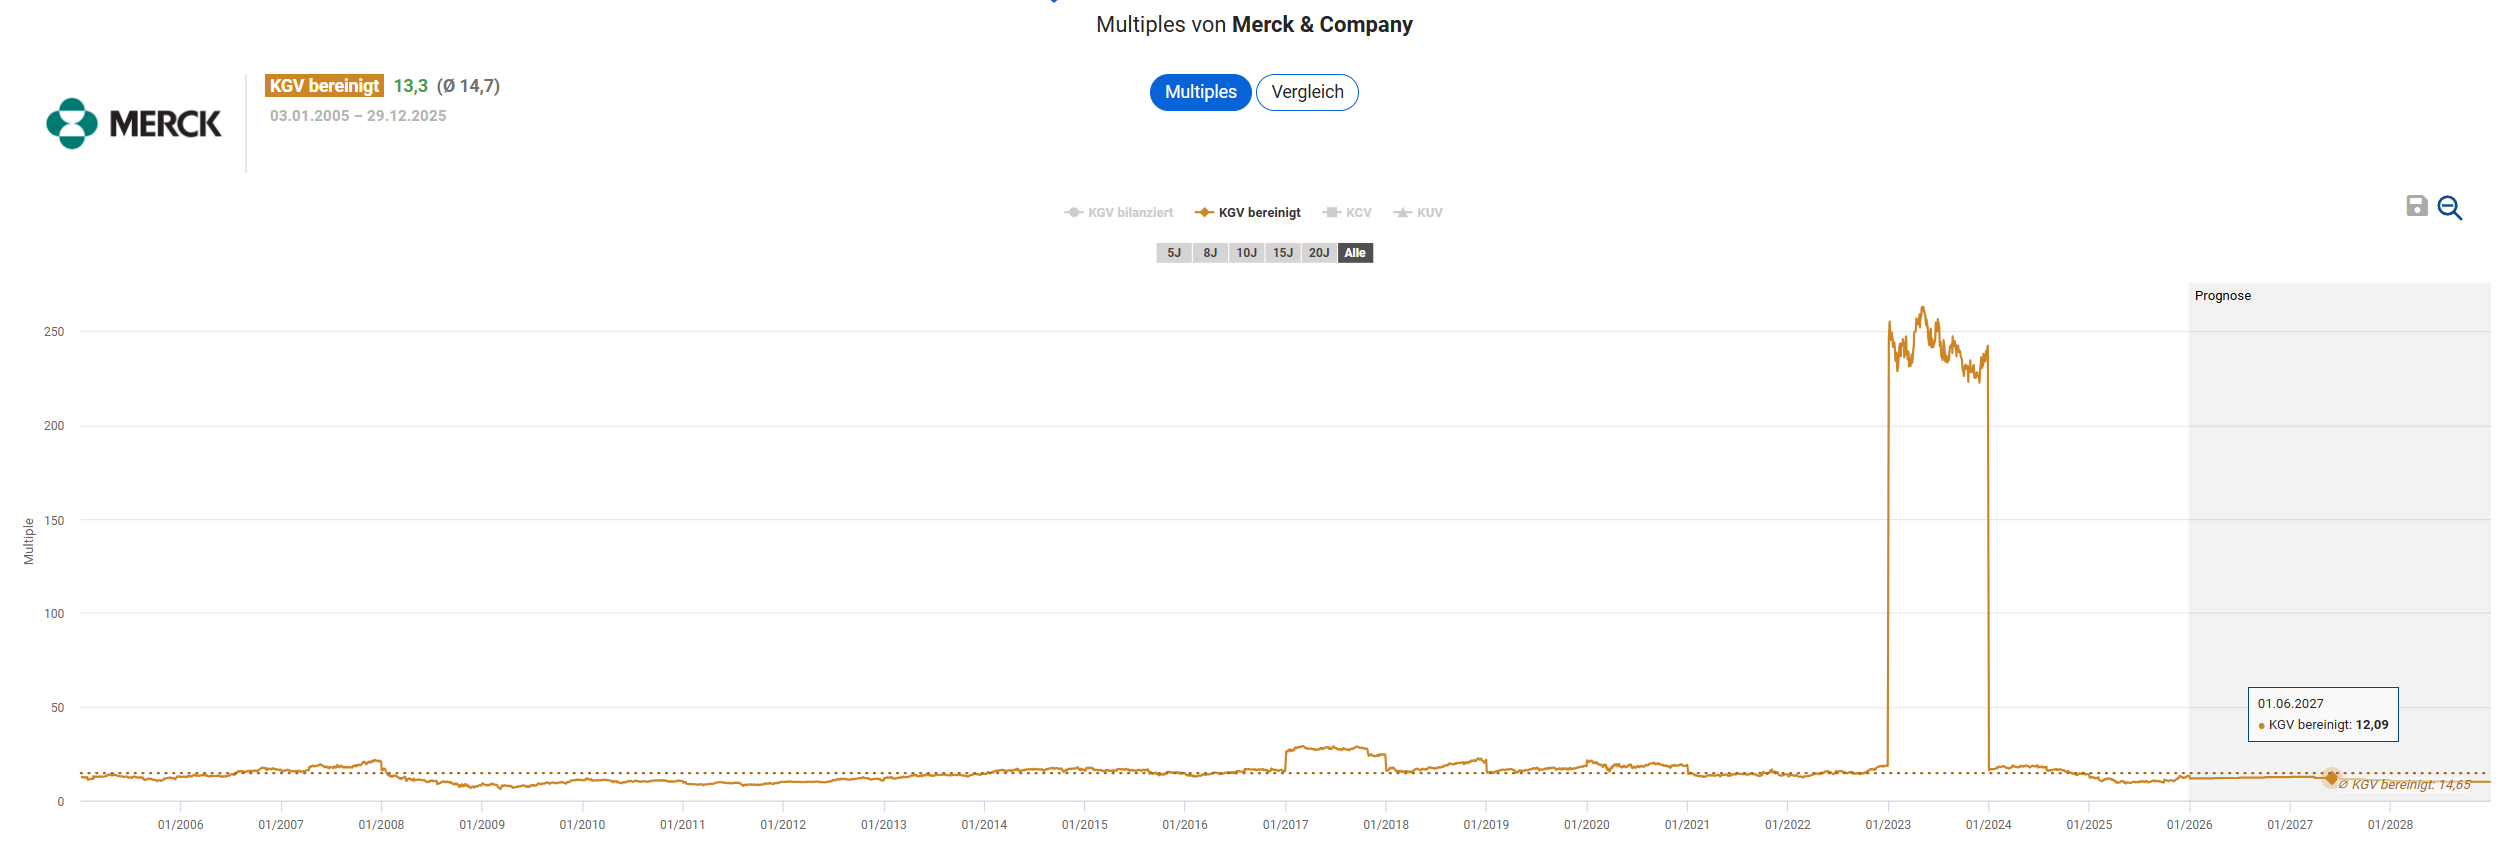Show the KCV series in the legend
This screenshot has width=2512, height=846.
point(1347,213)
